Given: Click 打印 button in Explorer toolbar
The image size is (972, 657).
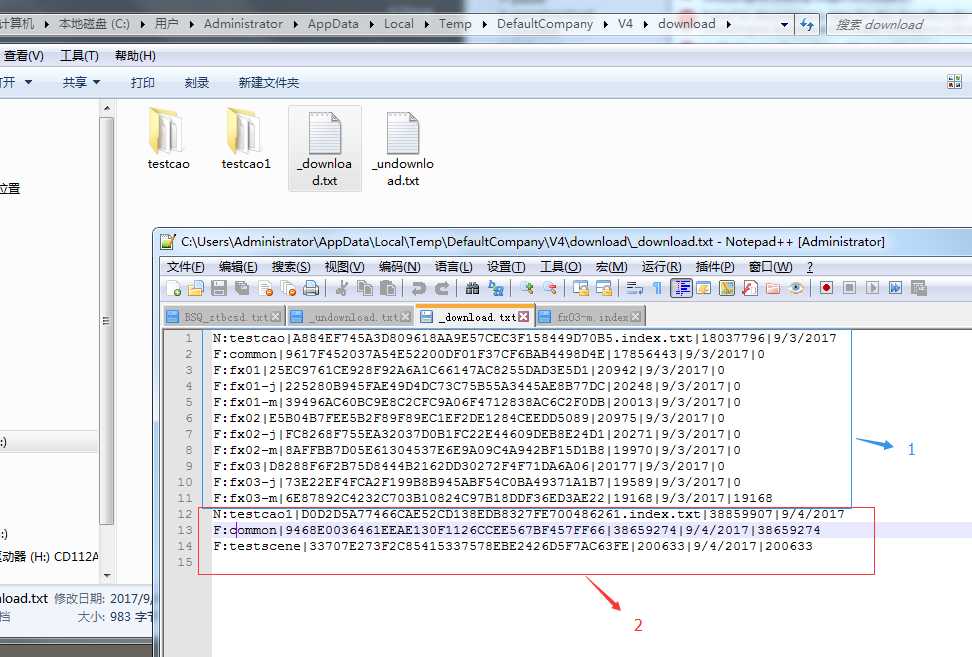Looking at the screenshot, I should pyautogui.click(x=143, y=82).
